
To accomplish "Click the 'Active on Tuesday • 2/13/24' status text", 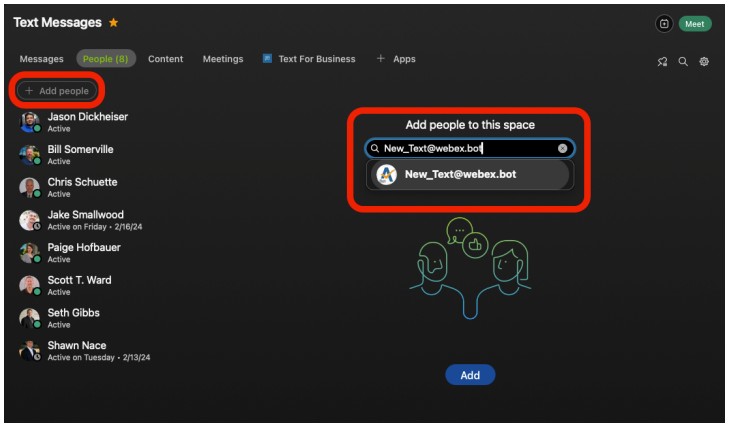I will point(99,358).
